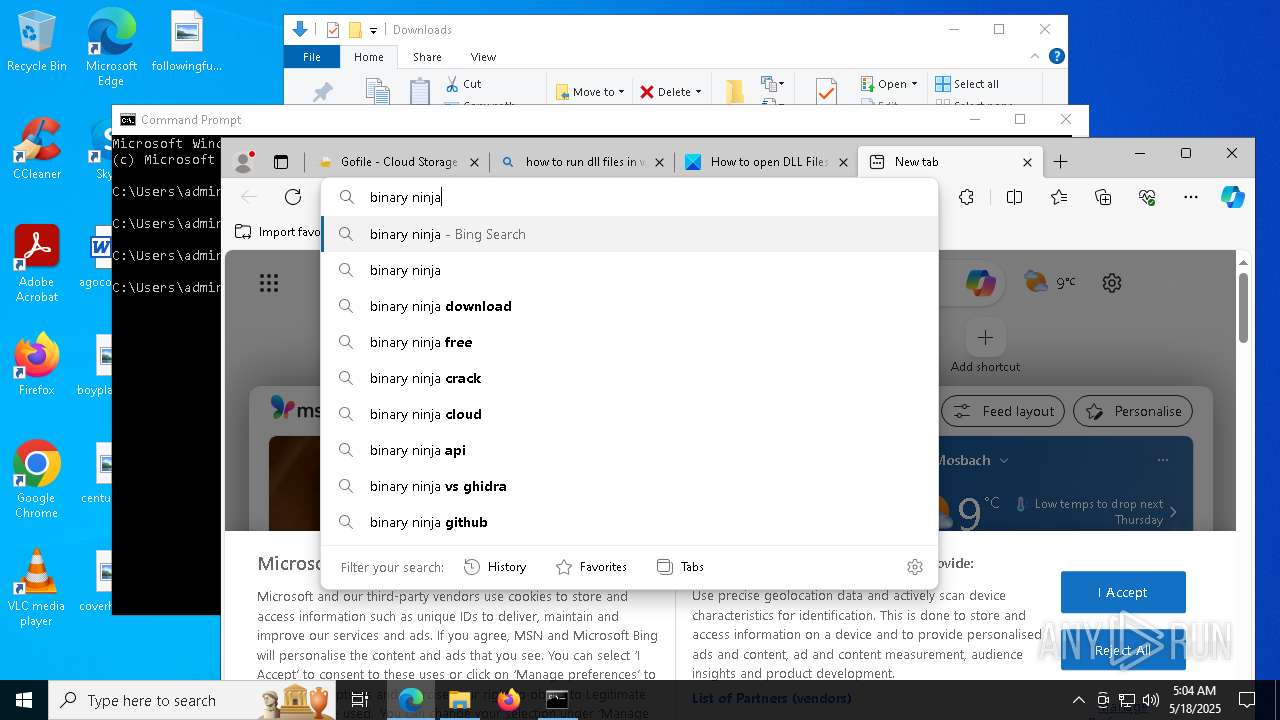The height and width of the screenshot is (720, 1280).
Task: Open Edge Collections icon
Action: tap(1103, 198)
